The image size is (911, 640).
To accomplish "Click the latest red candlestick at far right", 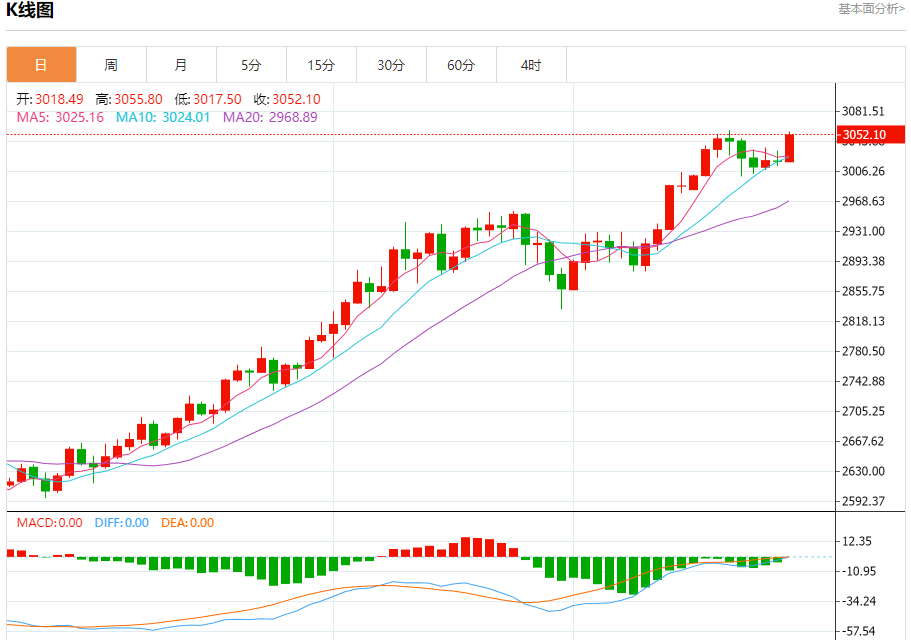I will (789, 147).
